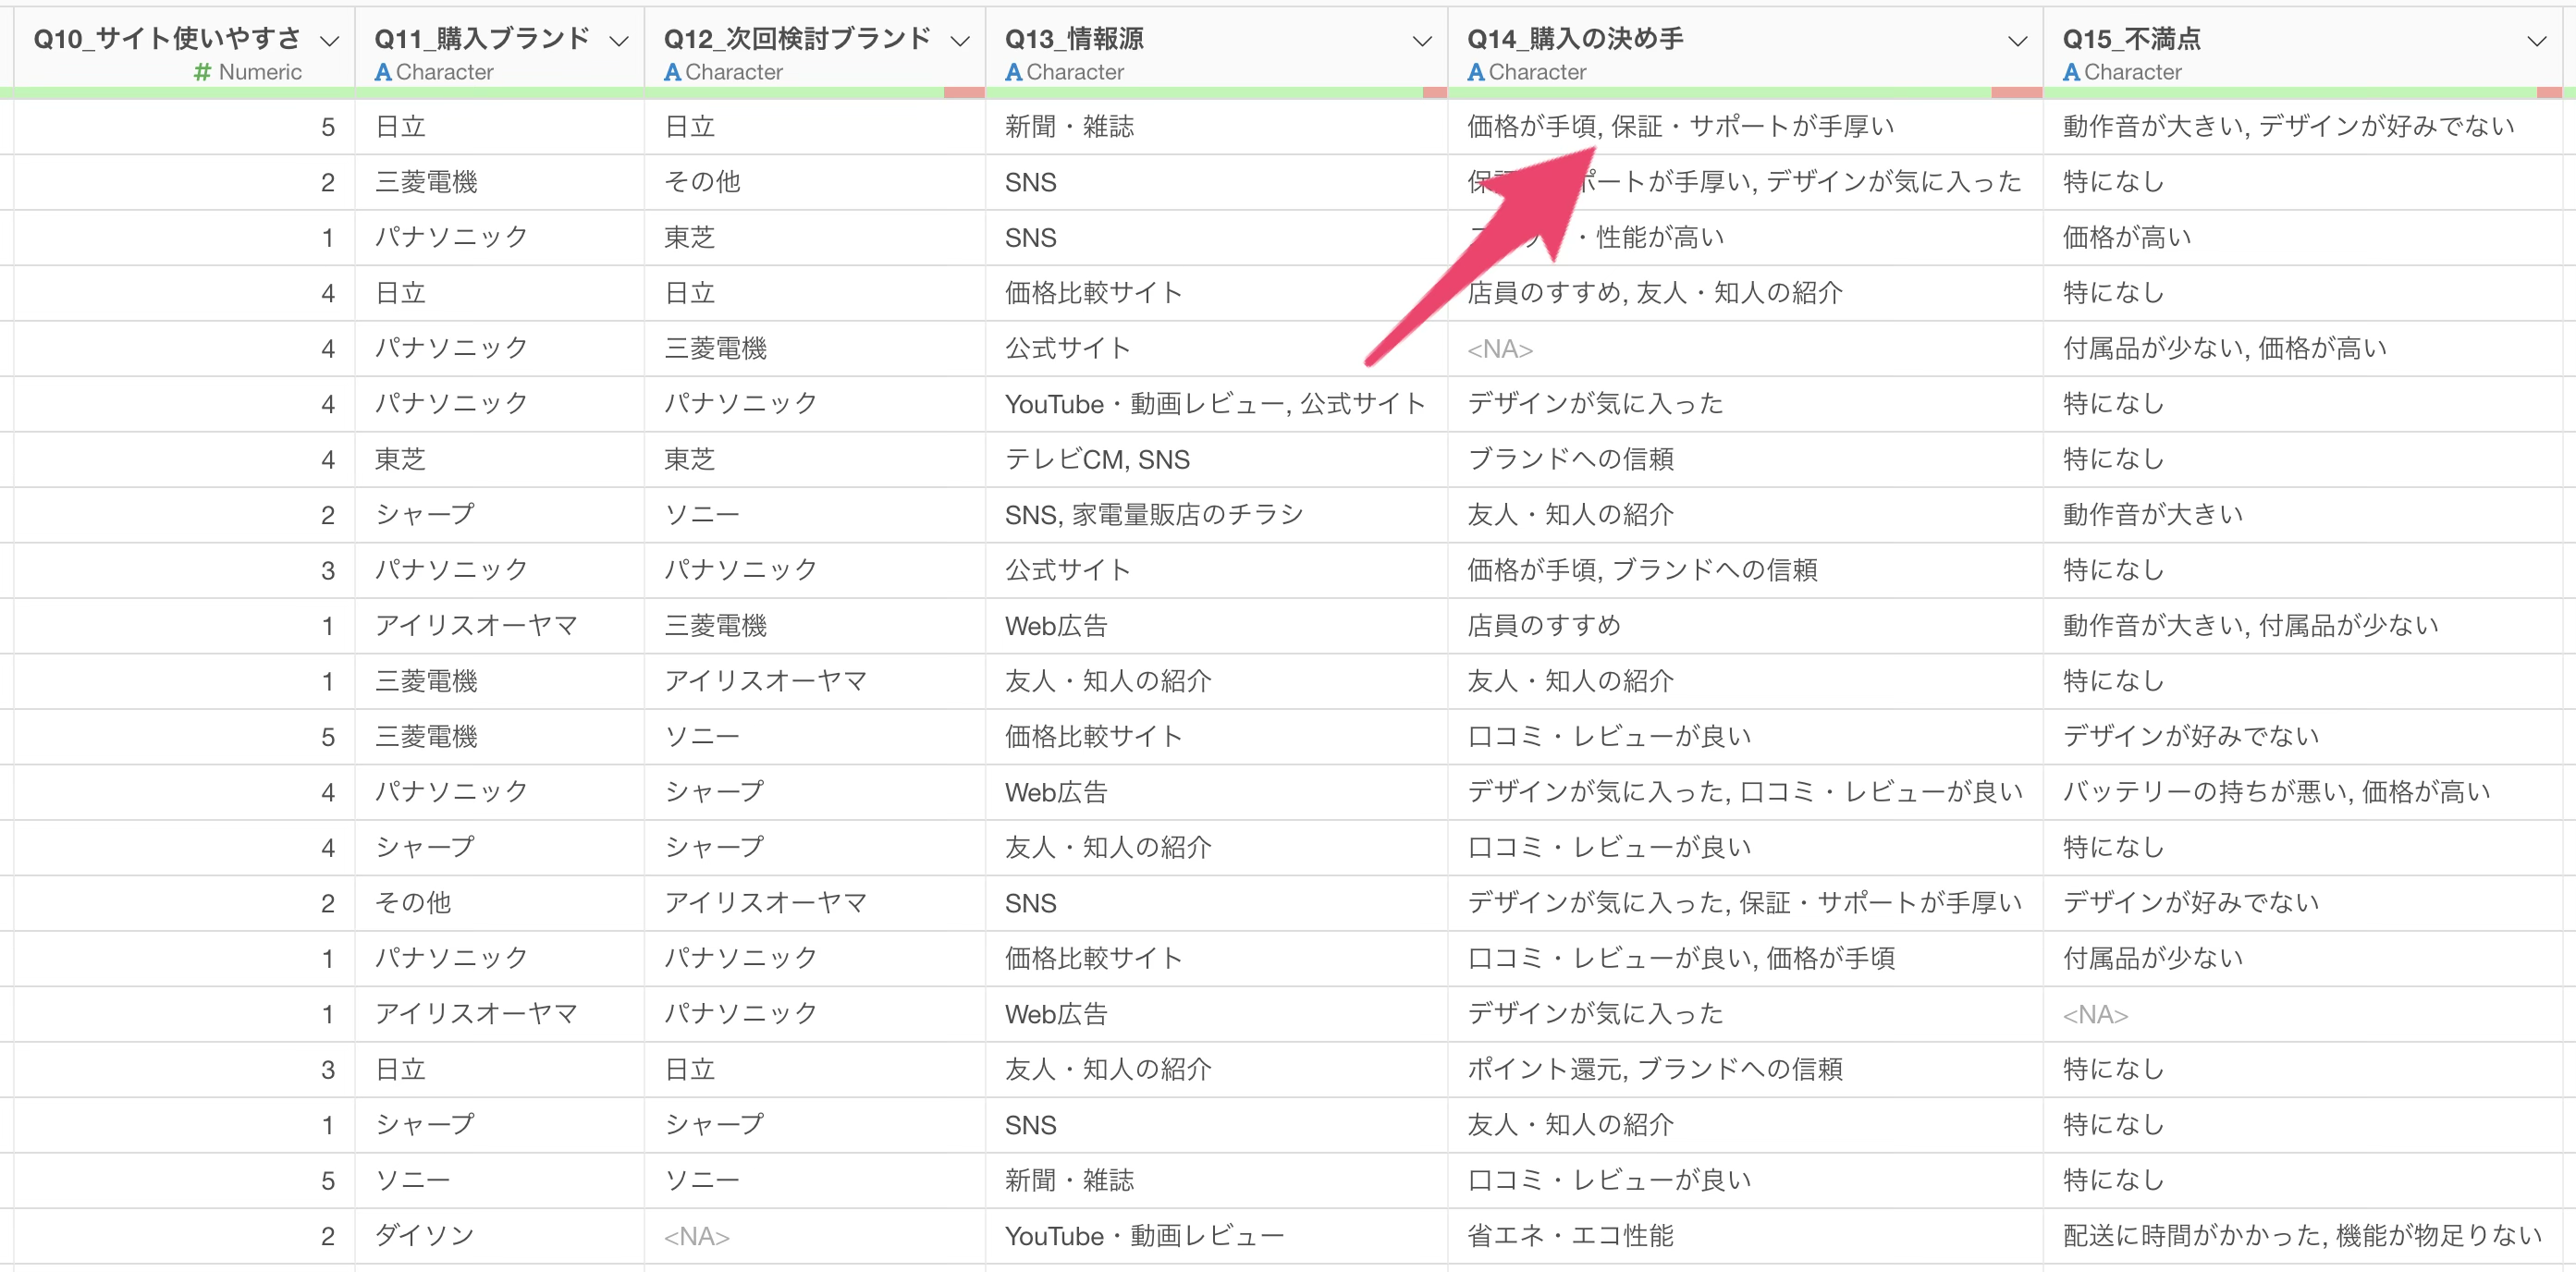Select cell 動作音が大きい, デザインが好みでない
2576x1272 pixels.
pyautogui.click(x=2302, y=127)
